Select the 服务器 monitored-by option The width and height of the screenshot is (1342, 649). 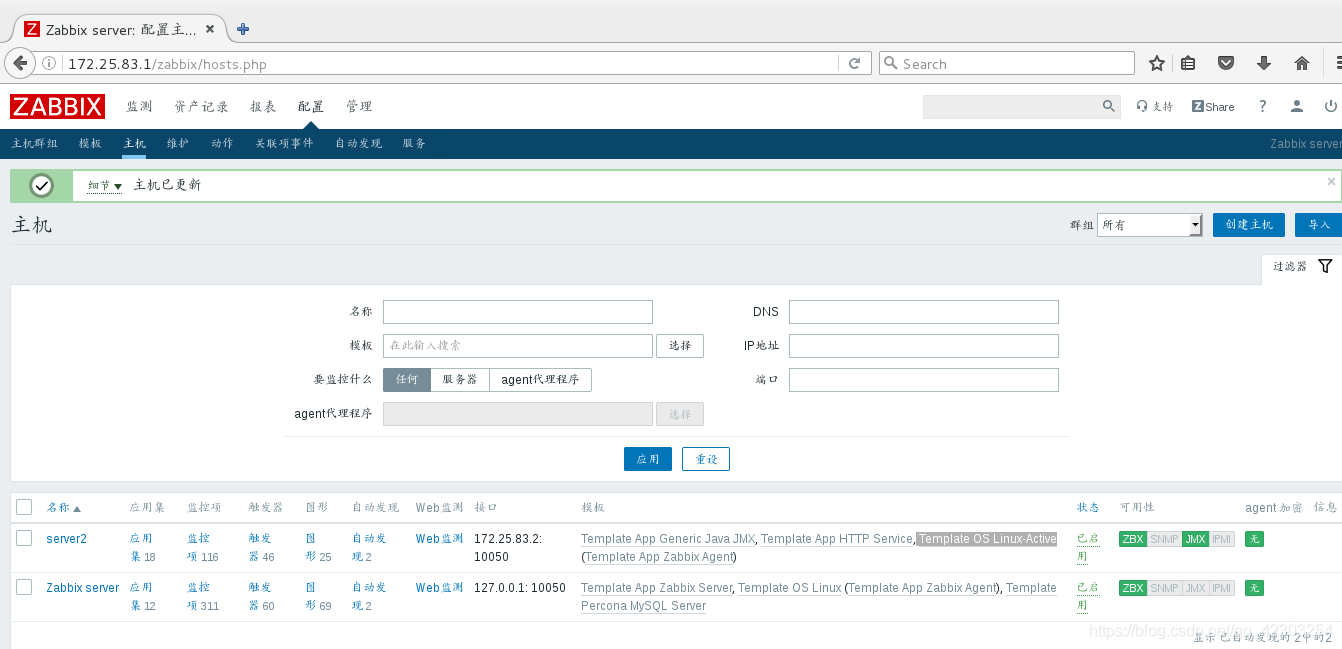[460, 380]
